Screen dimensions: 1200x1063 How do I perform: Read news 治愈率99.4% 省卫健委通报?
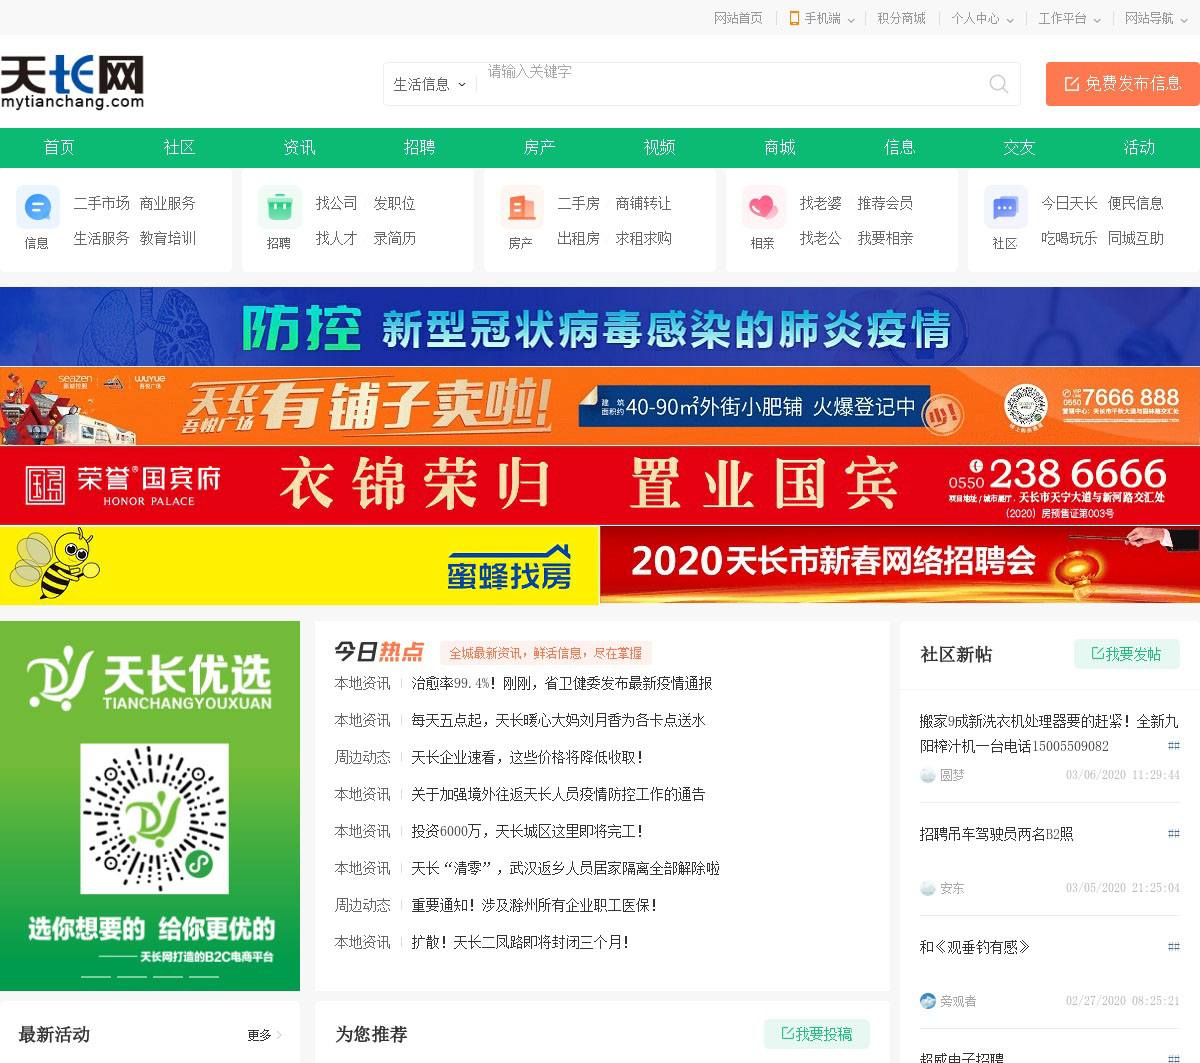tap(562, 683)
